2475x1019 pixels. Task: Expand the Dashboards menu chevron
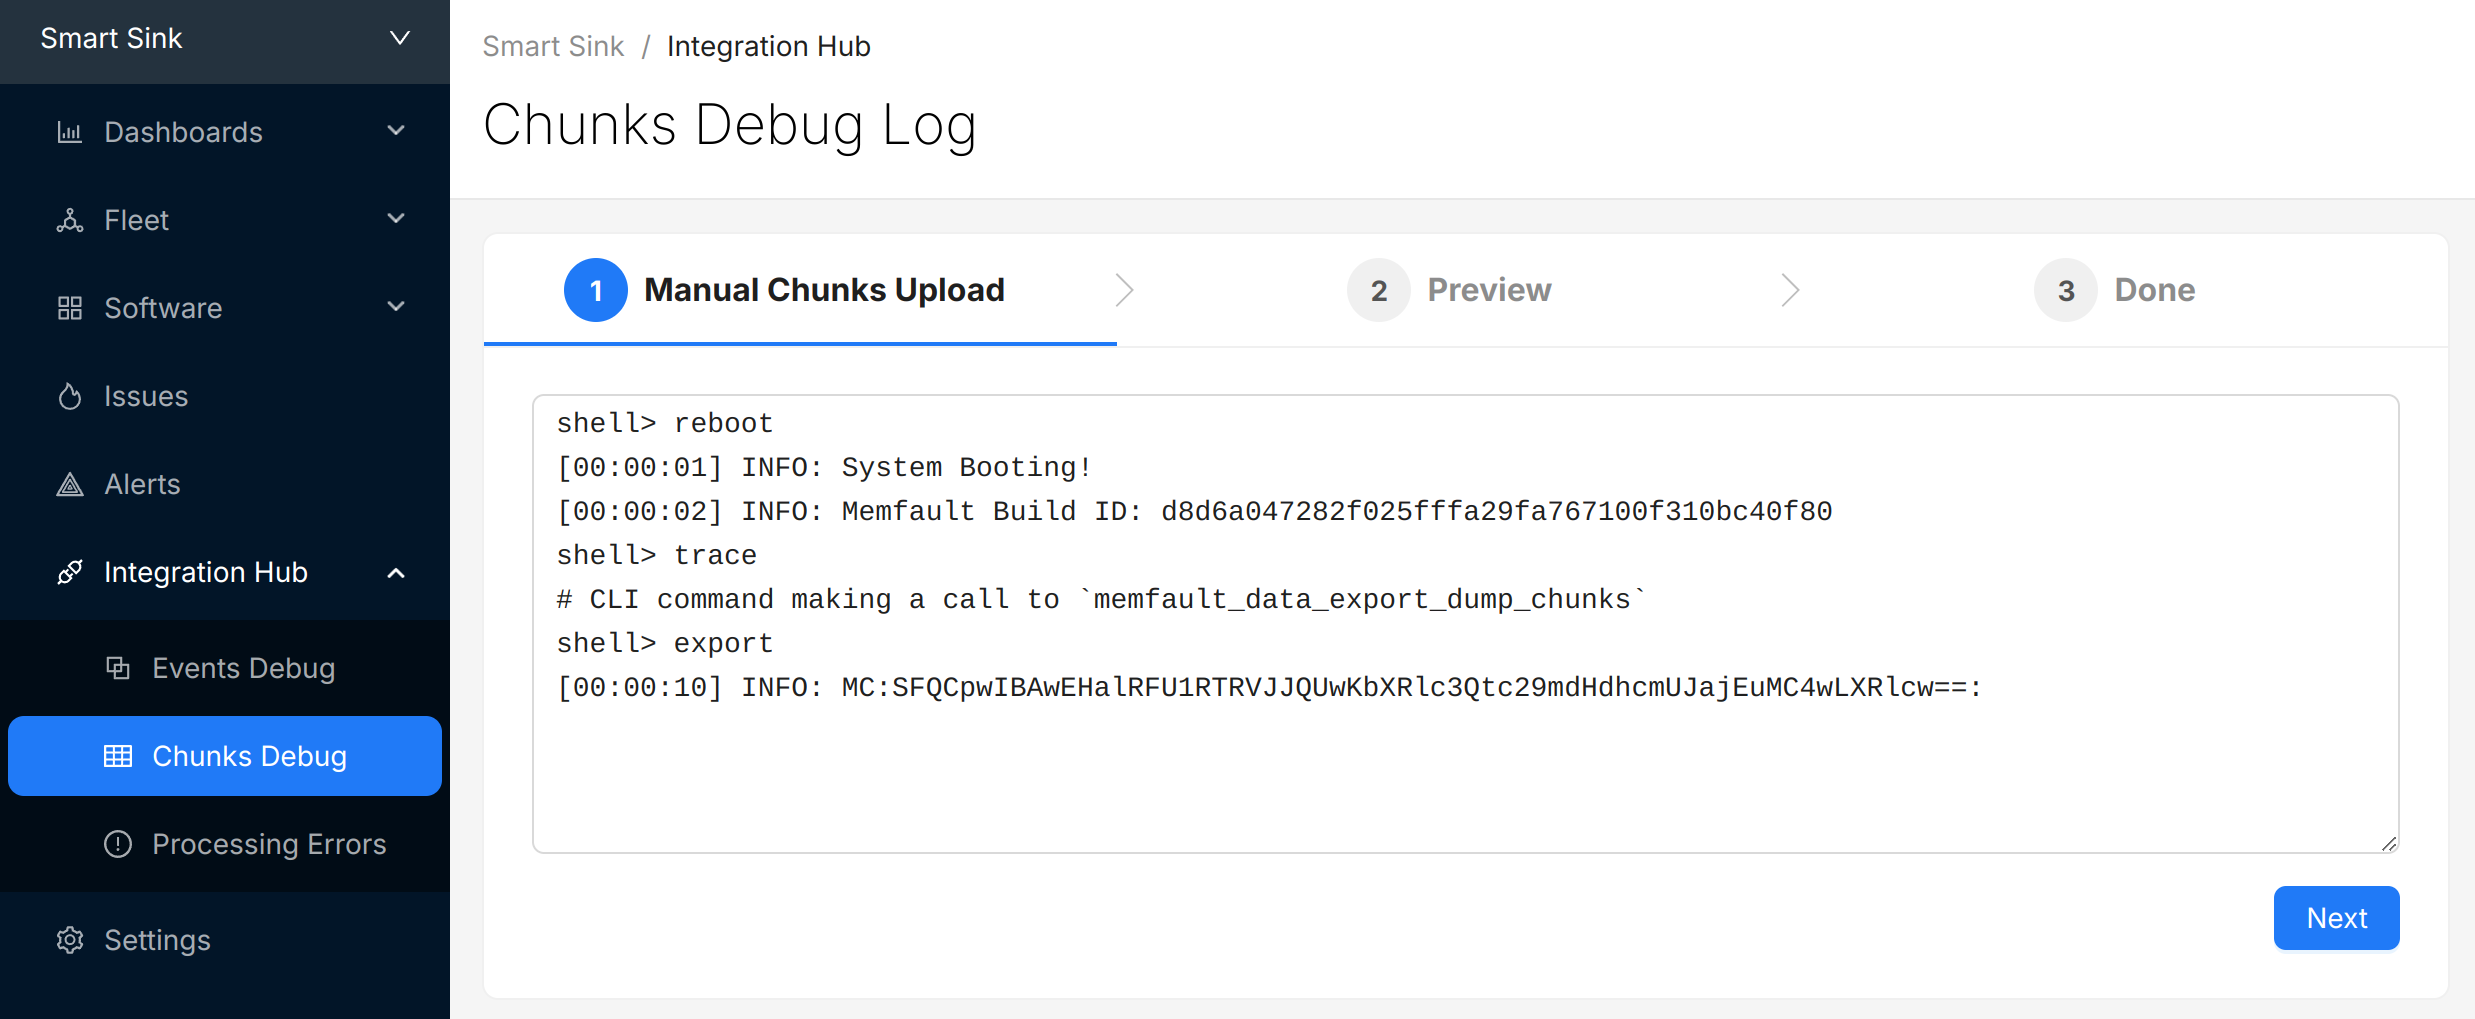(396, 131)
